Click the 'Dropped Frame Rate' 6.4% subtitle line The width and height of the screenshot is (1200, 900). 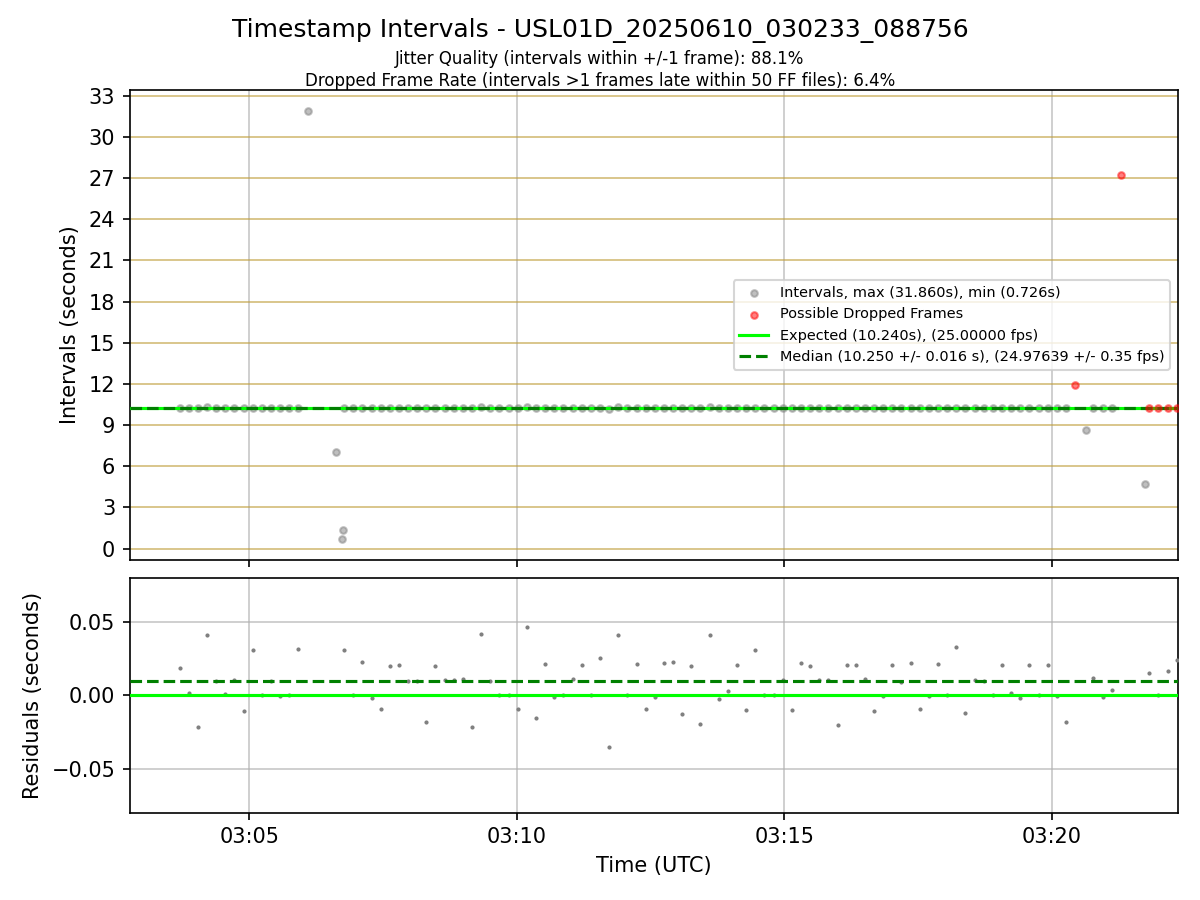[x=600, y=79]
